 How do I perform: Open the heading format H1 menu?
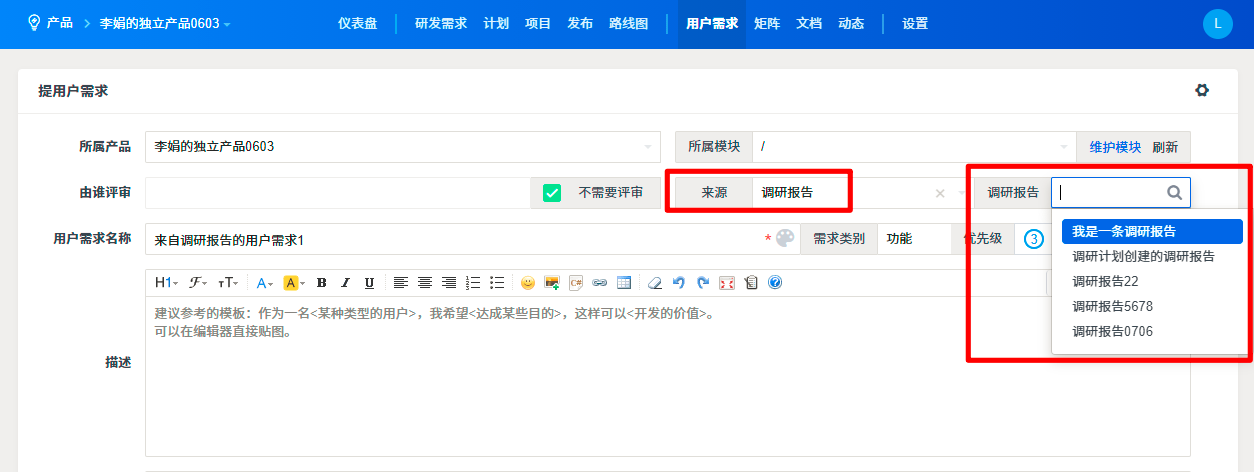coord(166,283)
